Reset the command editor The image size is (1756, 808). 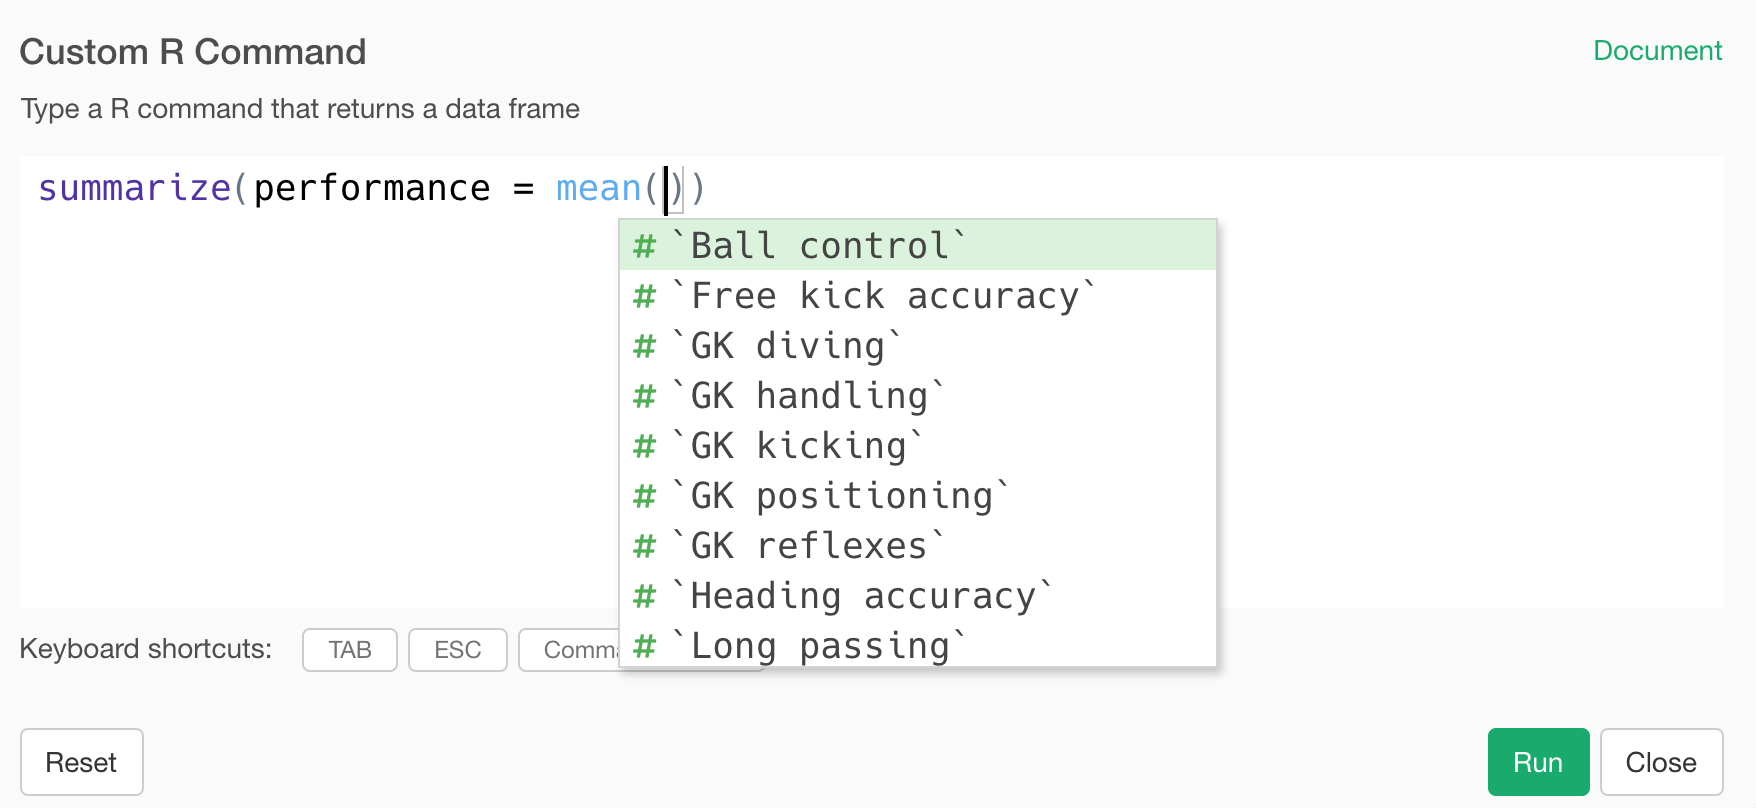[81, 762]
